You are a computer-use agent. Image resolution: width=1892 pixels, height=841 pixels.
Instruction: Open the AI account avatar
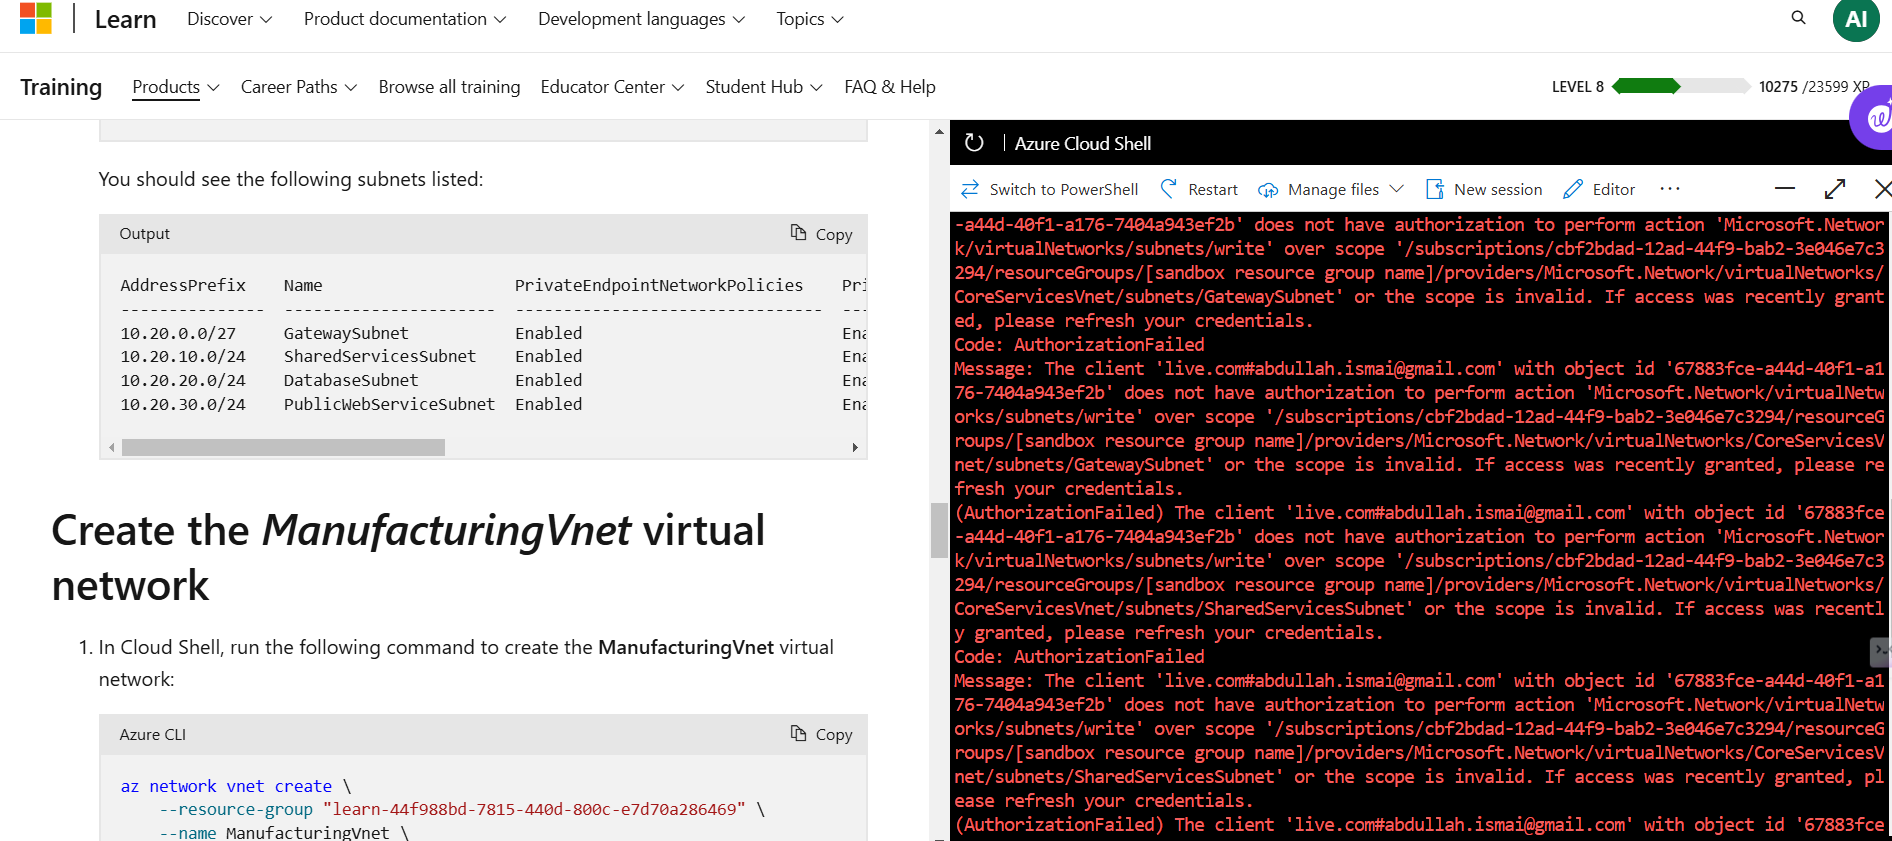[1856, 19]
